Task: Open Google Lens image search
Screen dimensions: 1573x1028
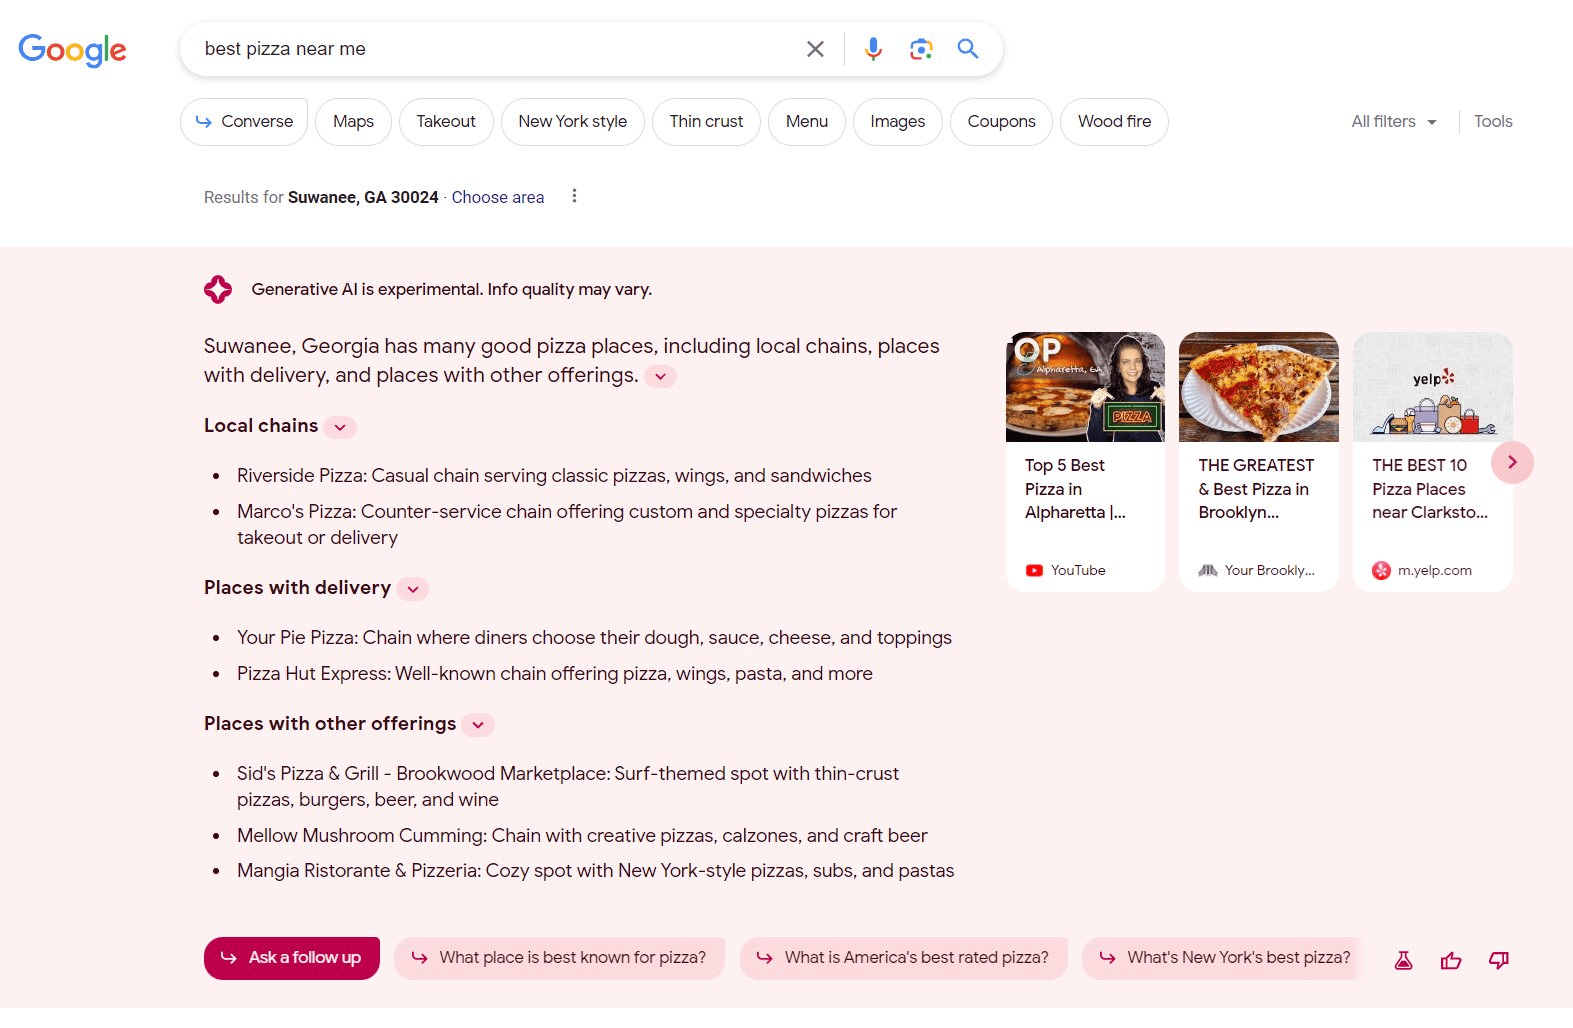Action: pyautogui.click(x=920, y=49)
